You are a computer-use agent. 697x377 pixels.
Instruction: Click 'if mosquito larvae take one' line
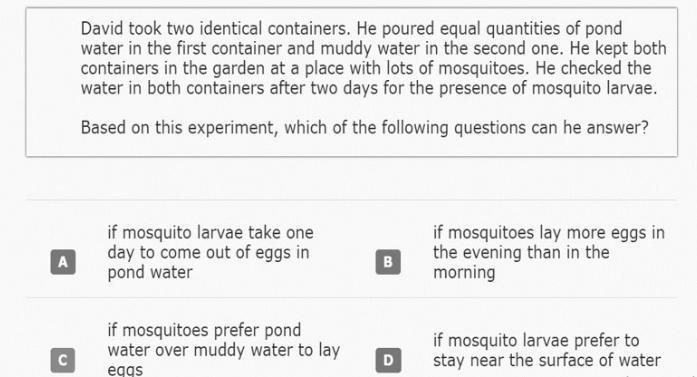tap(210, 233)
